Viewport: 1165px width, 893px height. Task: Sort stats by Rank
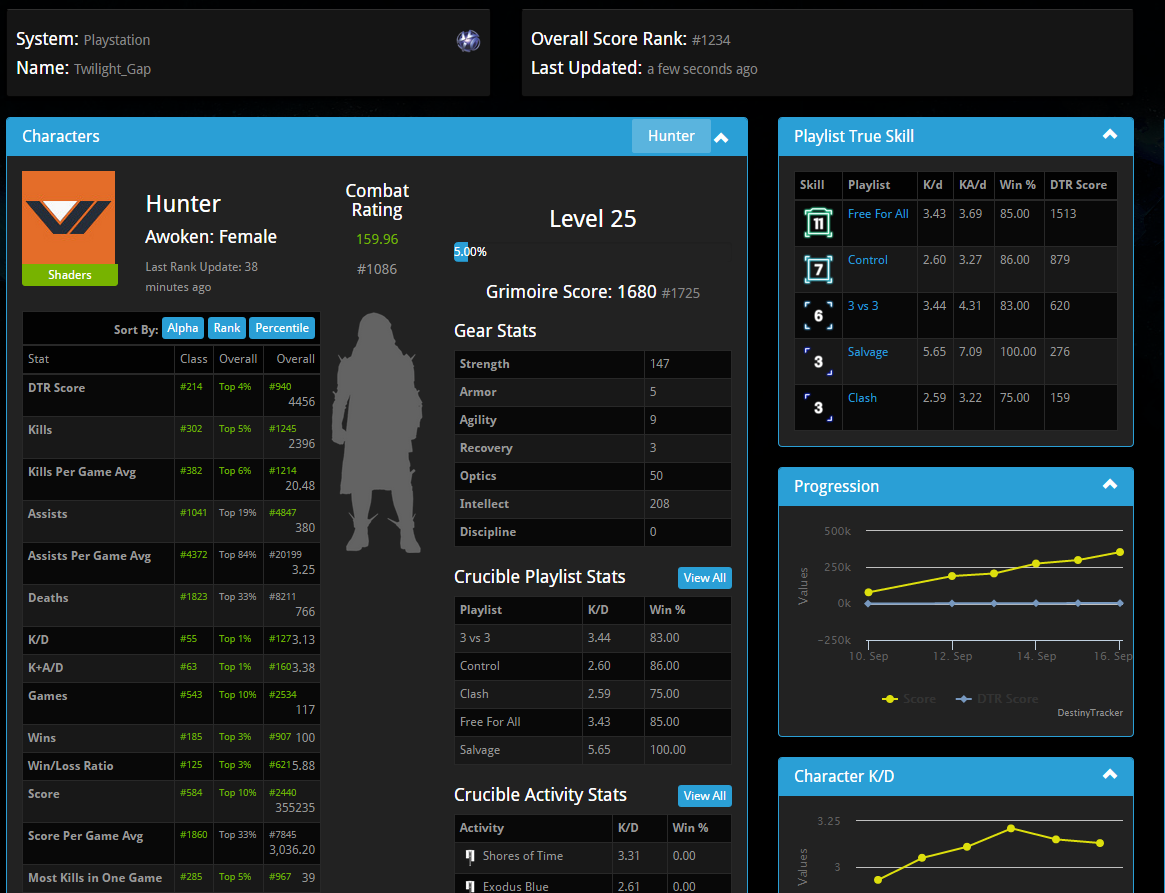(227, 328)
